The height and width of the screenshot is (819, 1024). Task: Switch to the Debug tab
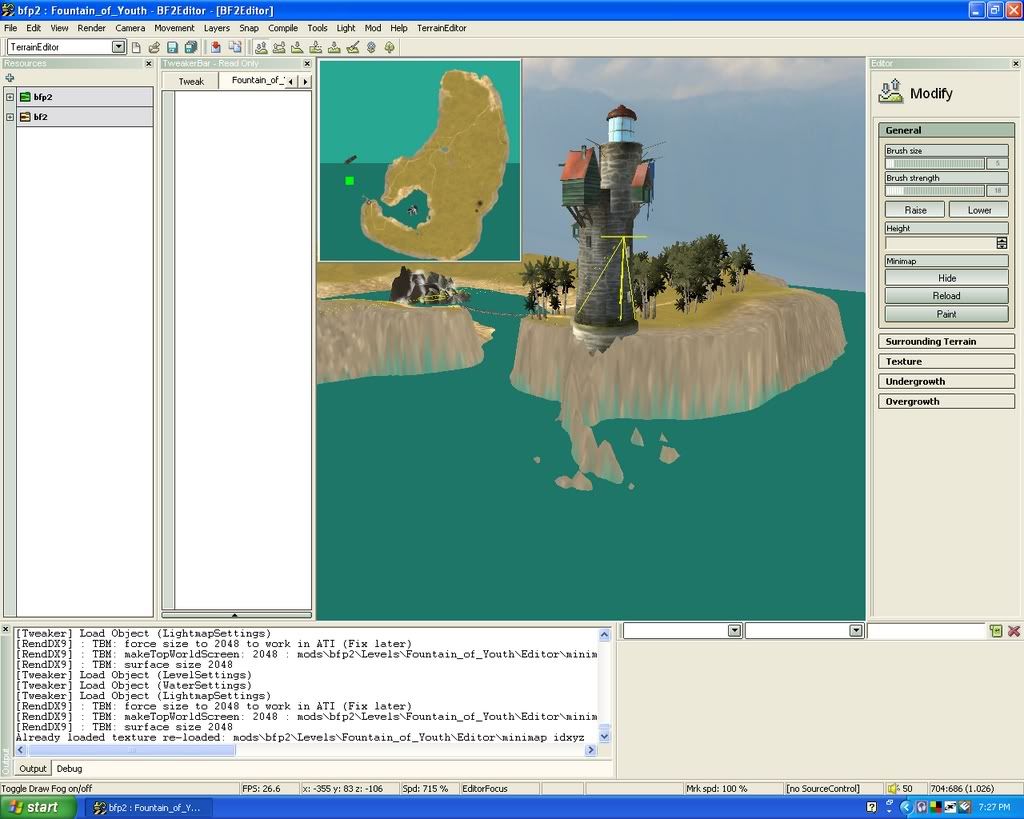69,769
